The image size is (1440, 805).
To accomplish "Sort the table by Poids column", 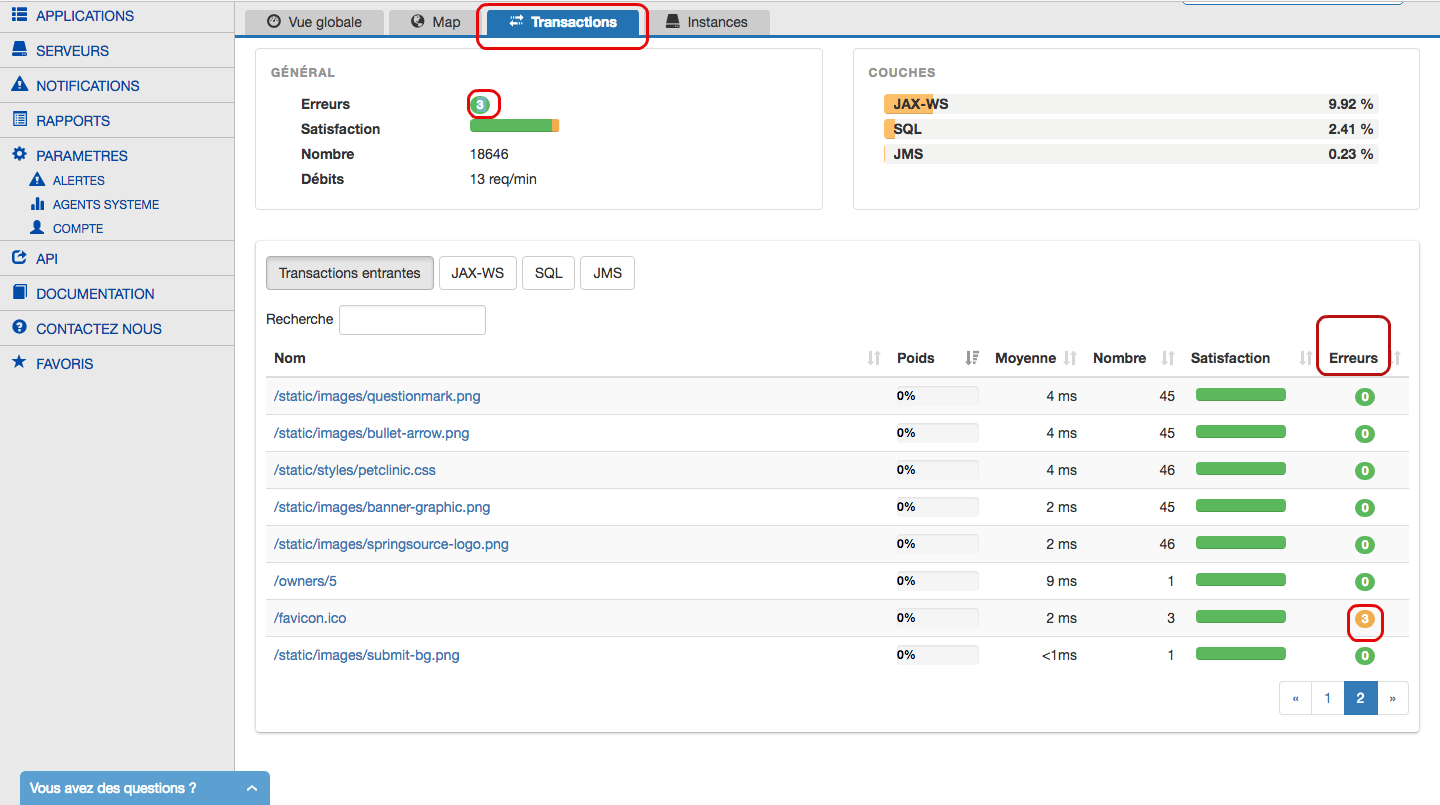I will (971, 358).
